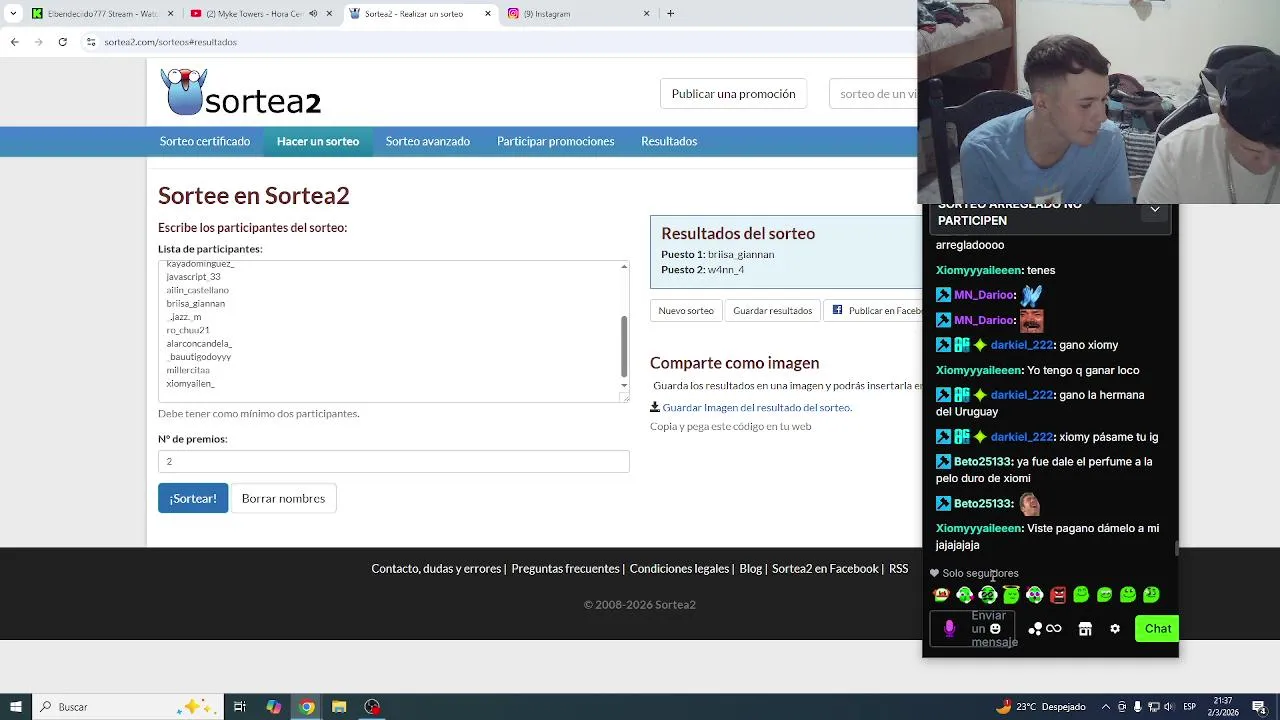Click Nuevo sorteo button
Screen dimensions: 1280x720
[x=686, y=310]
